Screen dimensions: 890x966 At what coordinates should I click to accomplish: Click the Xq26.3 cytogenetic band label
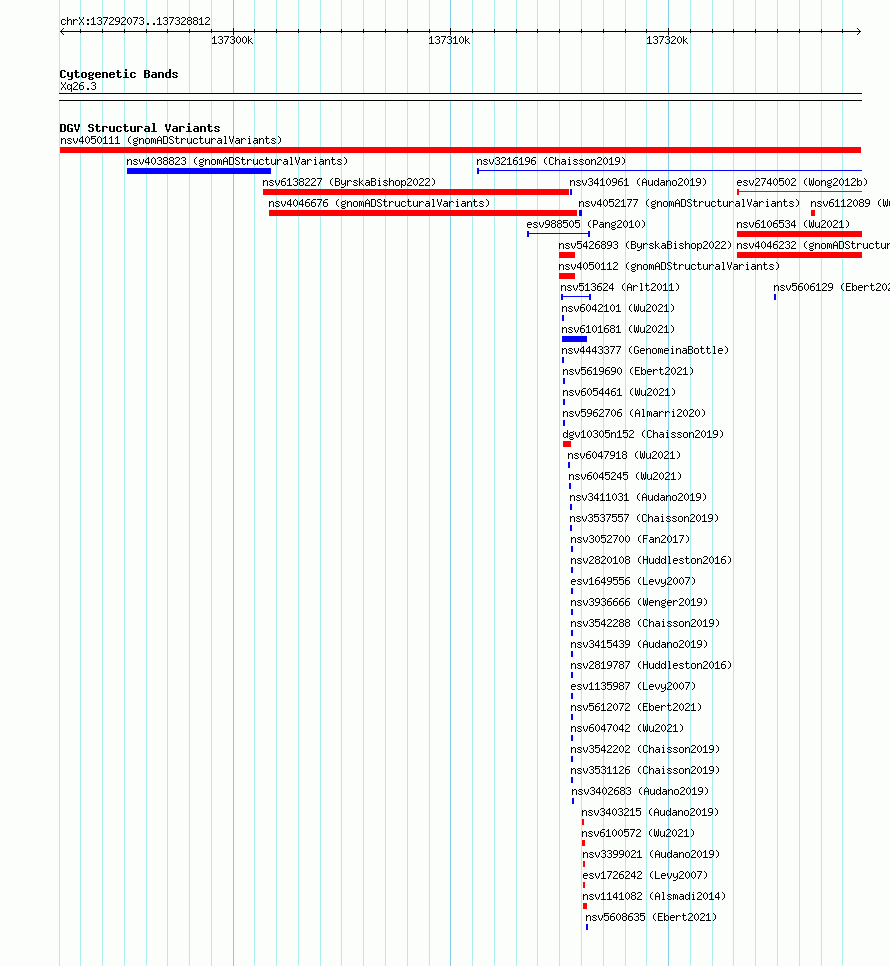(x=78, y=86)
